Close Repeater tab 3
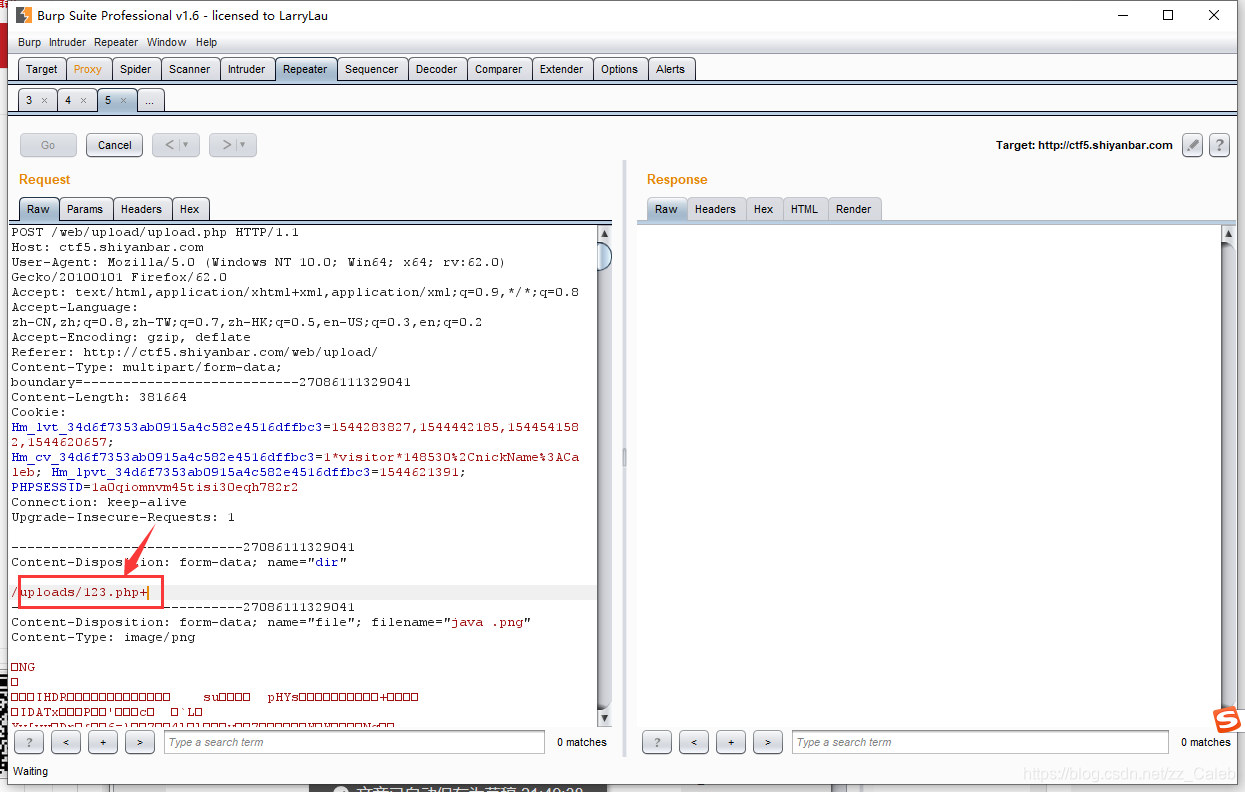The width and height of the screenshot is (1245, 792). tap(44, 100)
